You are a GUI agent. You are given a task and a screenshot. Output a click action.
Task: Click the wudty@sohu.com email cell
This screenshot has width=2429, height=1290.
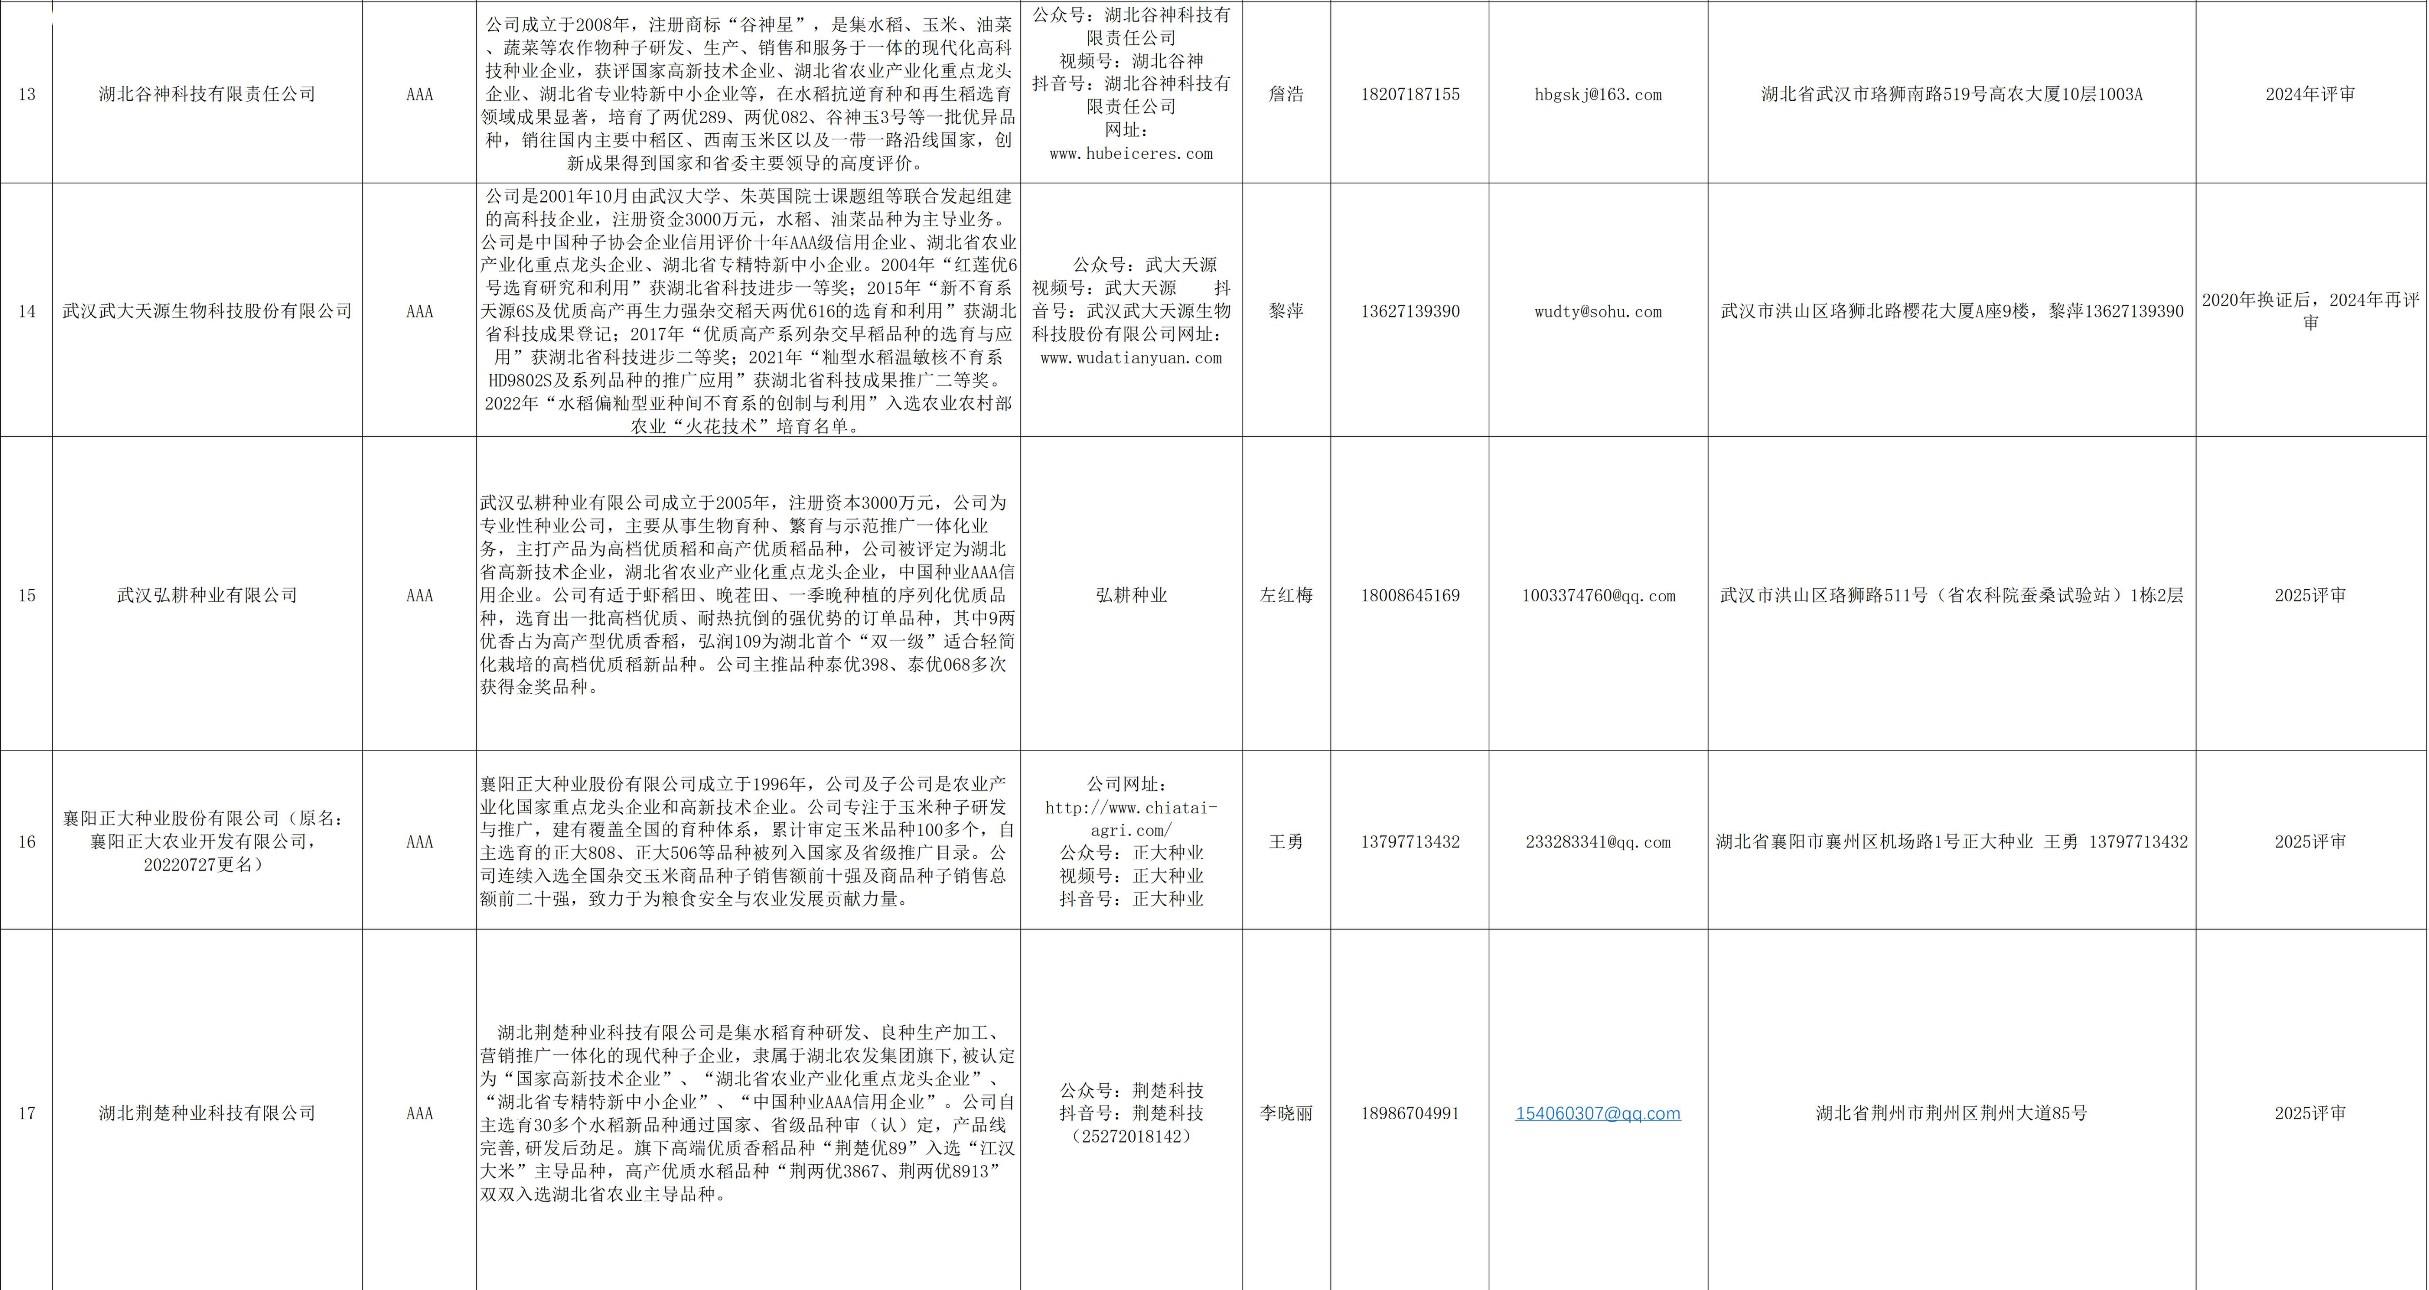pyautogui.click(x=1598, y=311)
